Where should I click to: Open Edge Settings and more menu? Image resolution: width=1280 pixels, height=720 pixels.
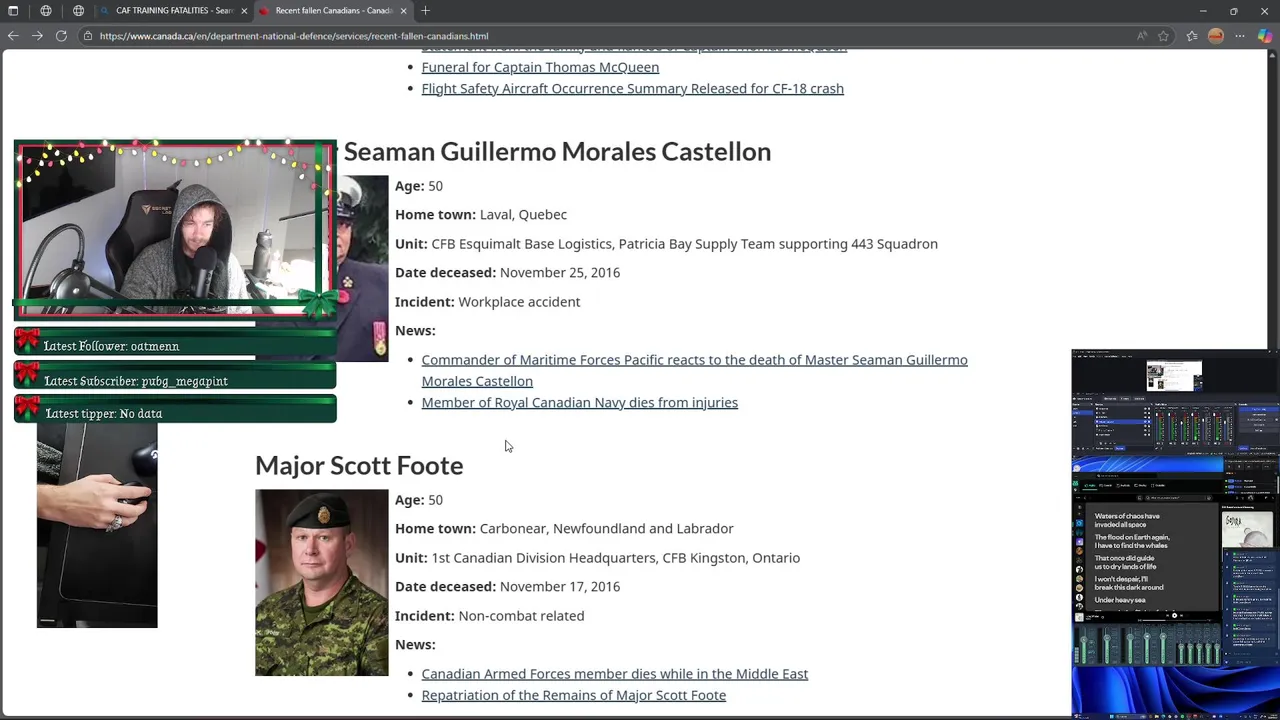[x=1240, y=36]
